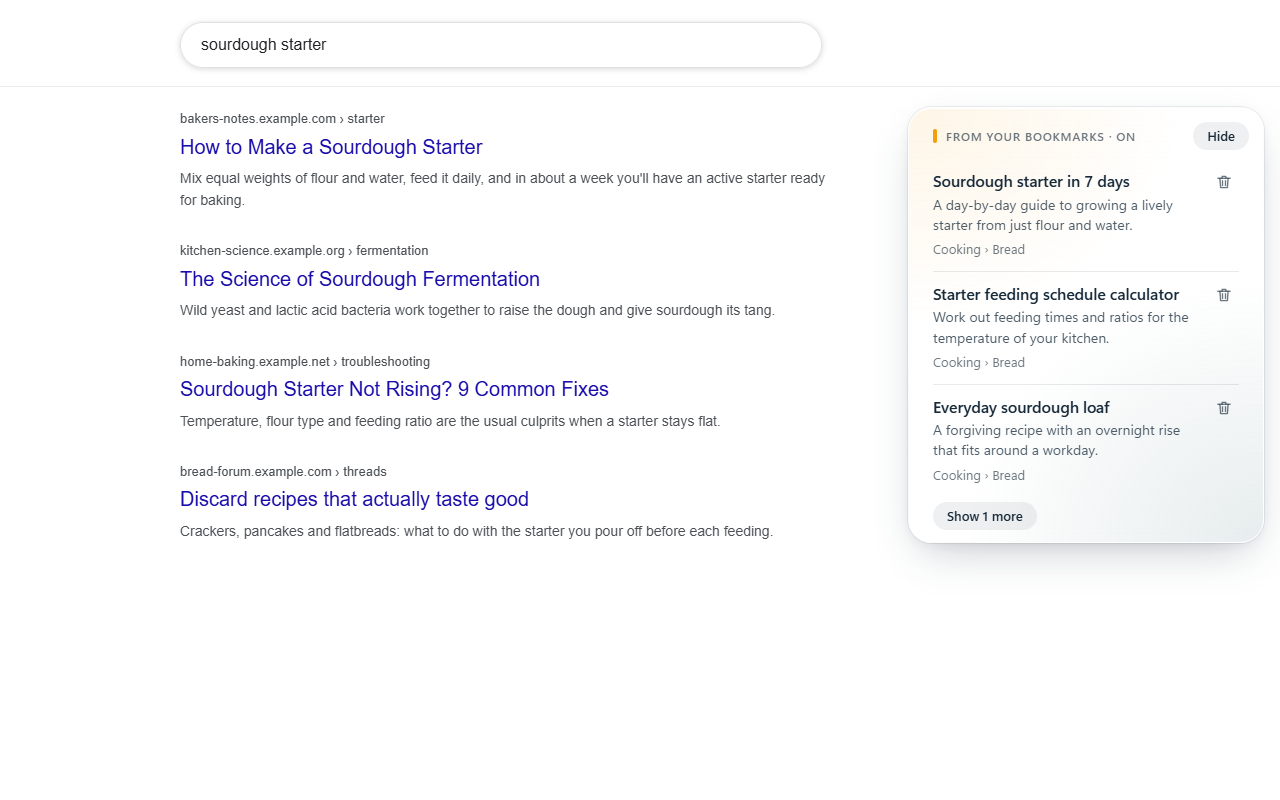Click 'Cooking › Bread' under 'Sourdough starter in 7 days'
The image size is (1280, 800).
click(979, 250)
